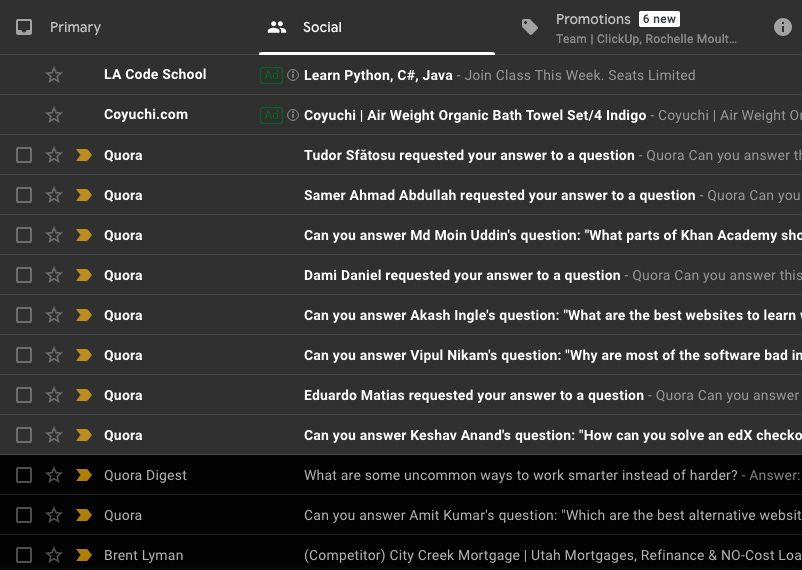Select the Keshav Anand email checkbox

24,435
